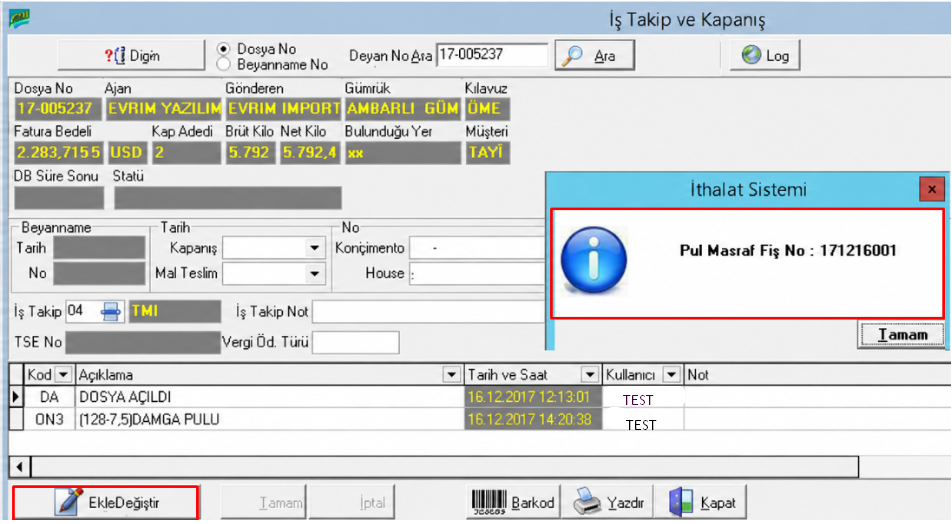Click the Ara search button
This screenshot has width=952, height=524.
click(594, 56)
